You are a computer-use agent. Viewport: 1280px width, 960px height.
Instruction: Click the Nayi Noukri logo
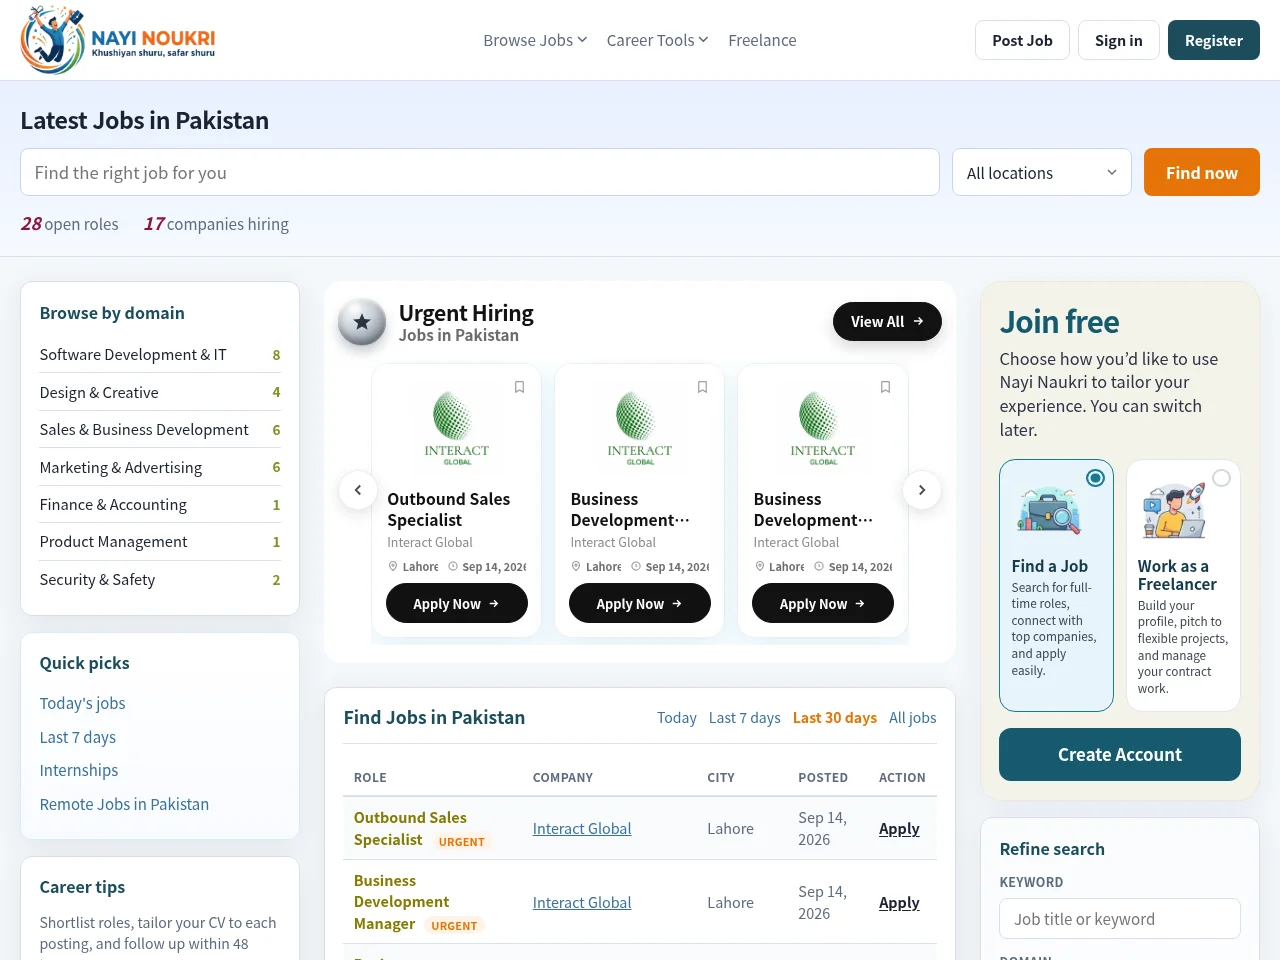coord(118,40)
